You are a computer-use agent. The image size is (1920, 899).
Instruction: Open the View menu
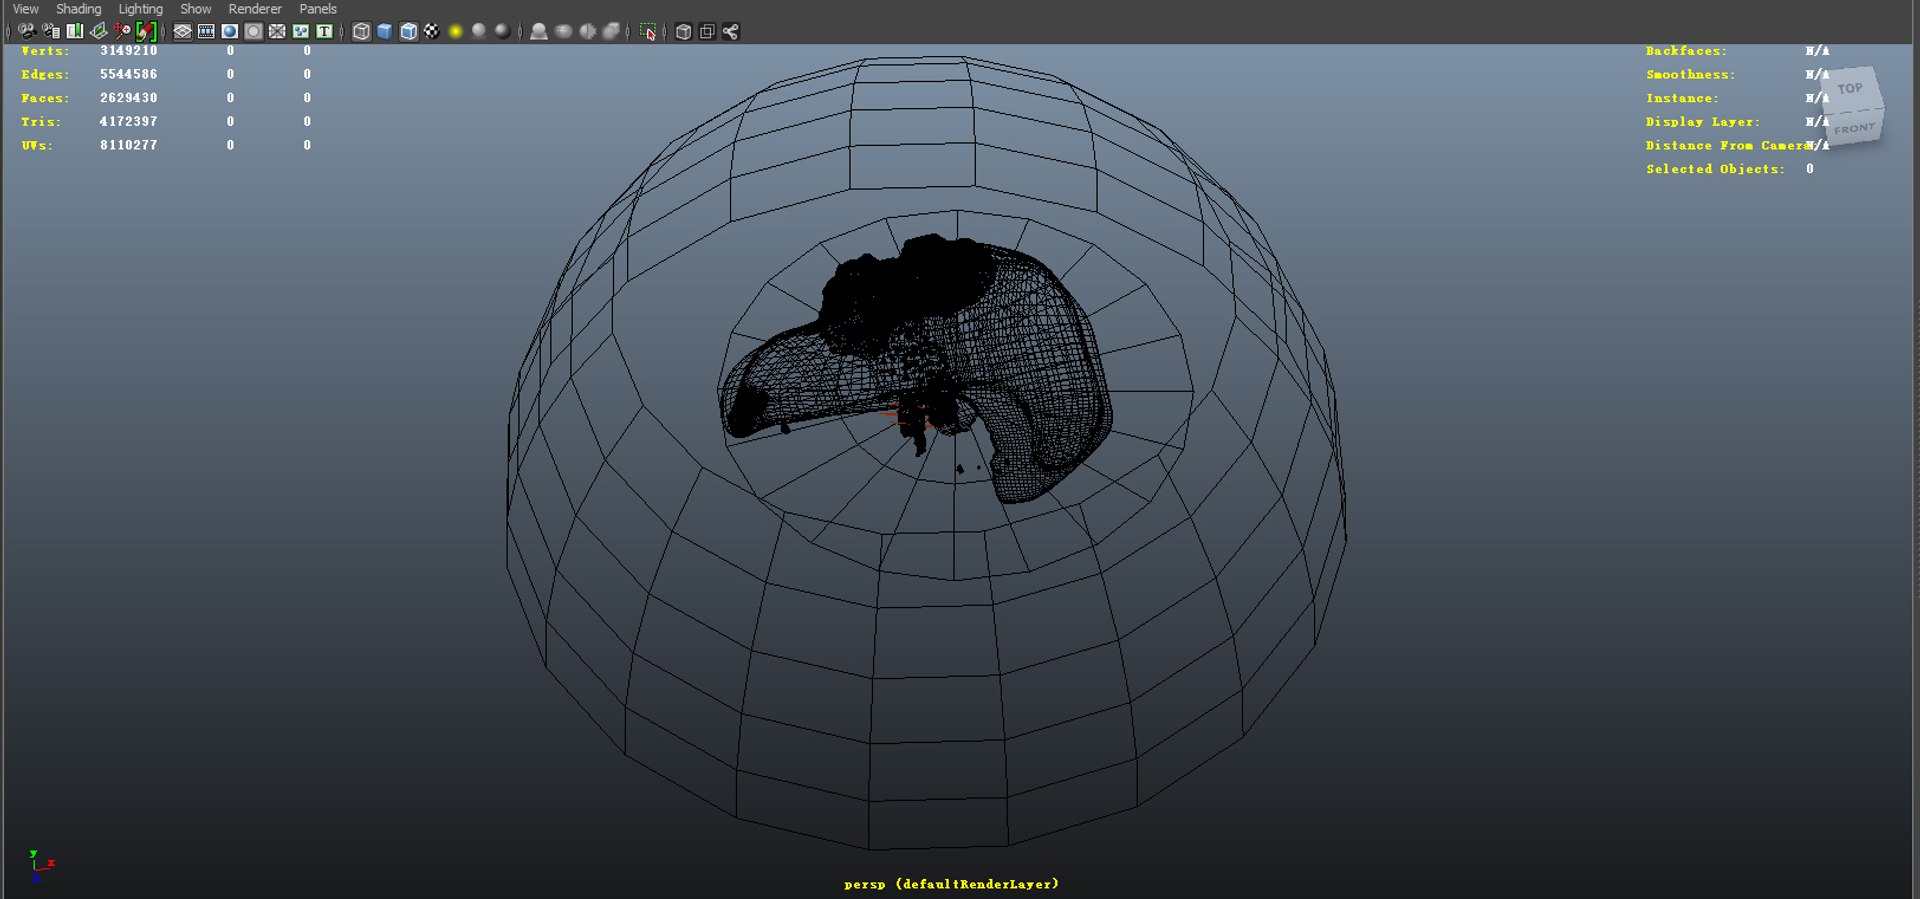[26, 9]
